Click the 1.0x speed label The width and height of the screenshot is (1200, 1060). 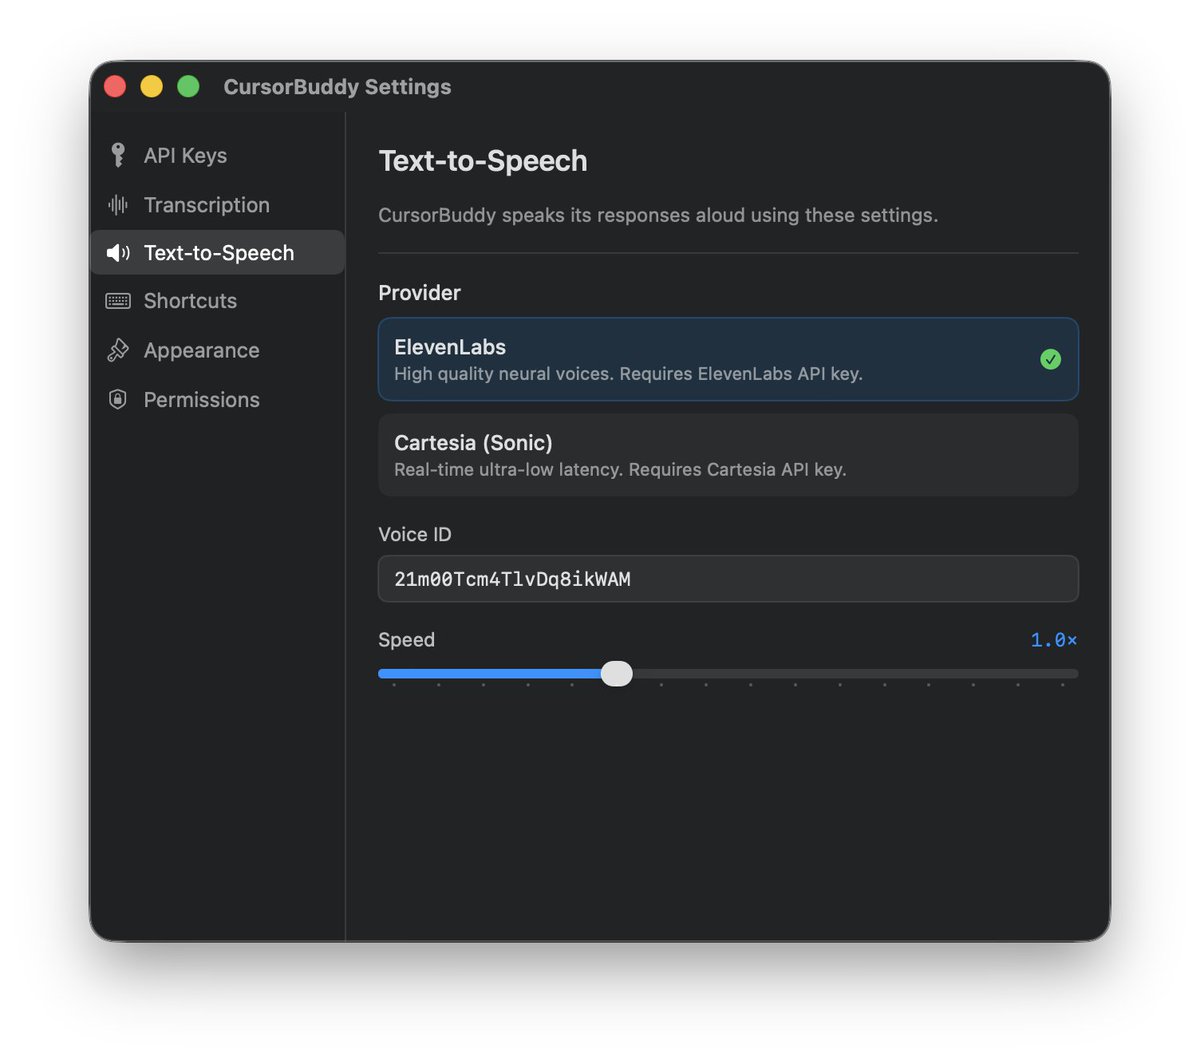[1053, 639]
